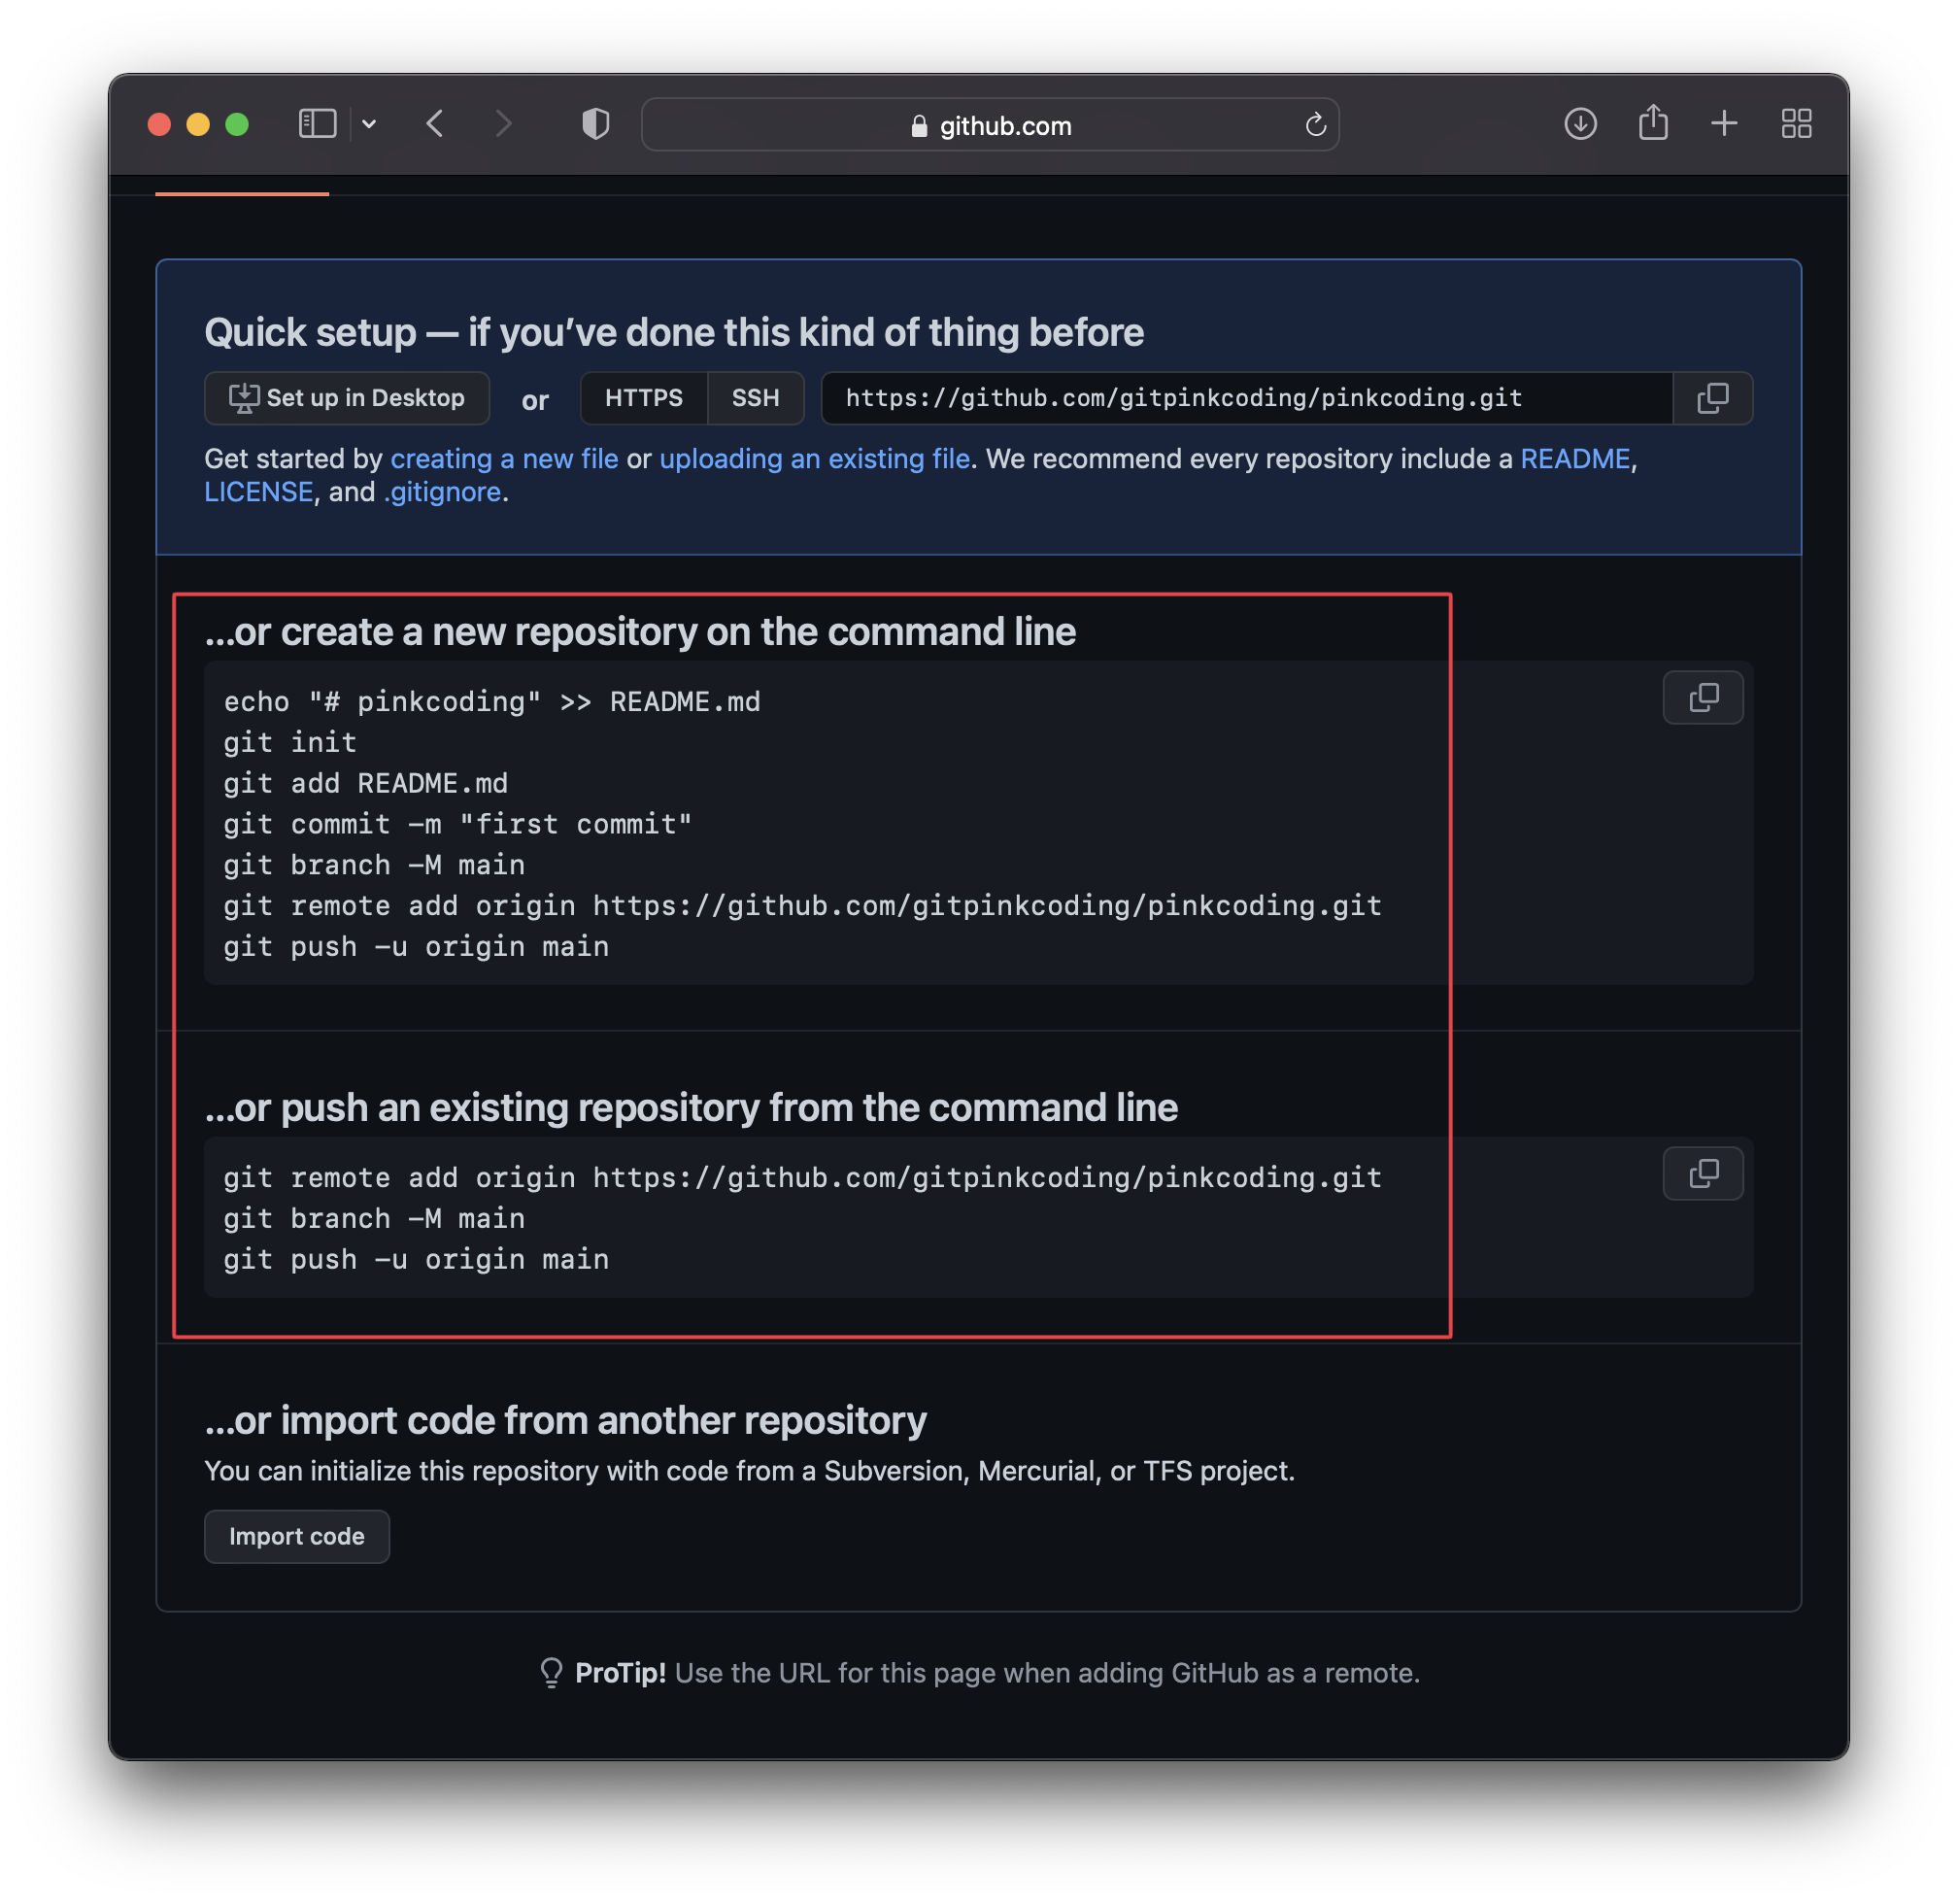Go back to the previous page

(x=435, y=124)
